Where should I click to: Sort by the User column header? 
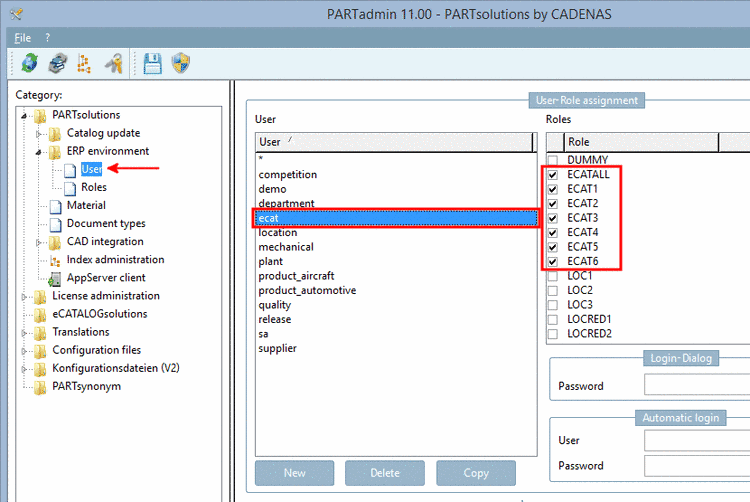click(395, 142)
